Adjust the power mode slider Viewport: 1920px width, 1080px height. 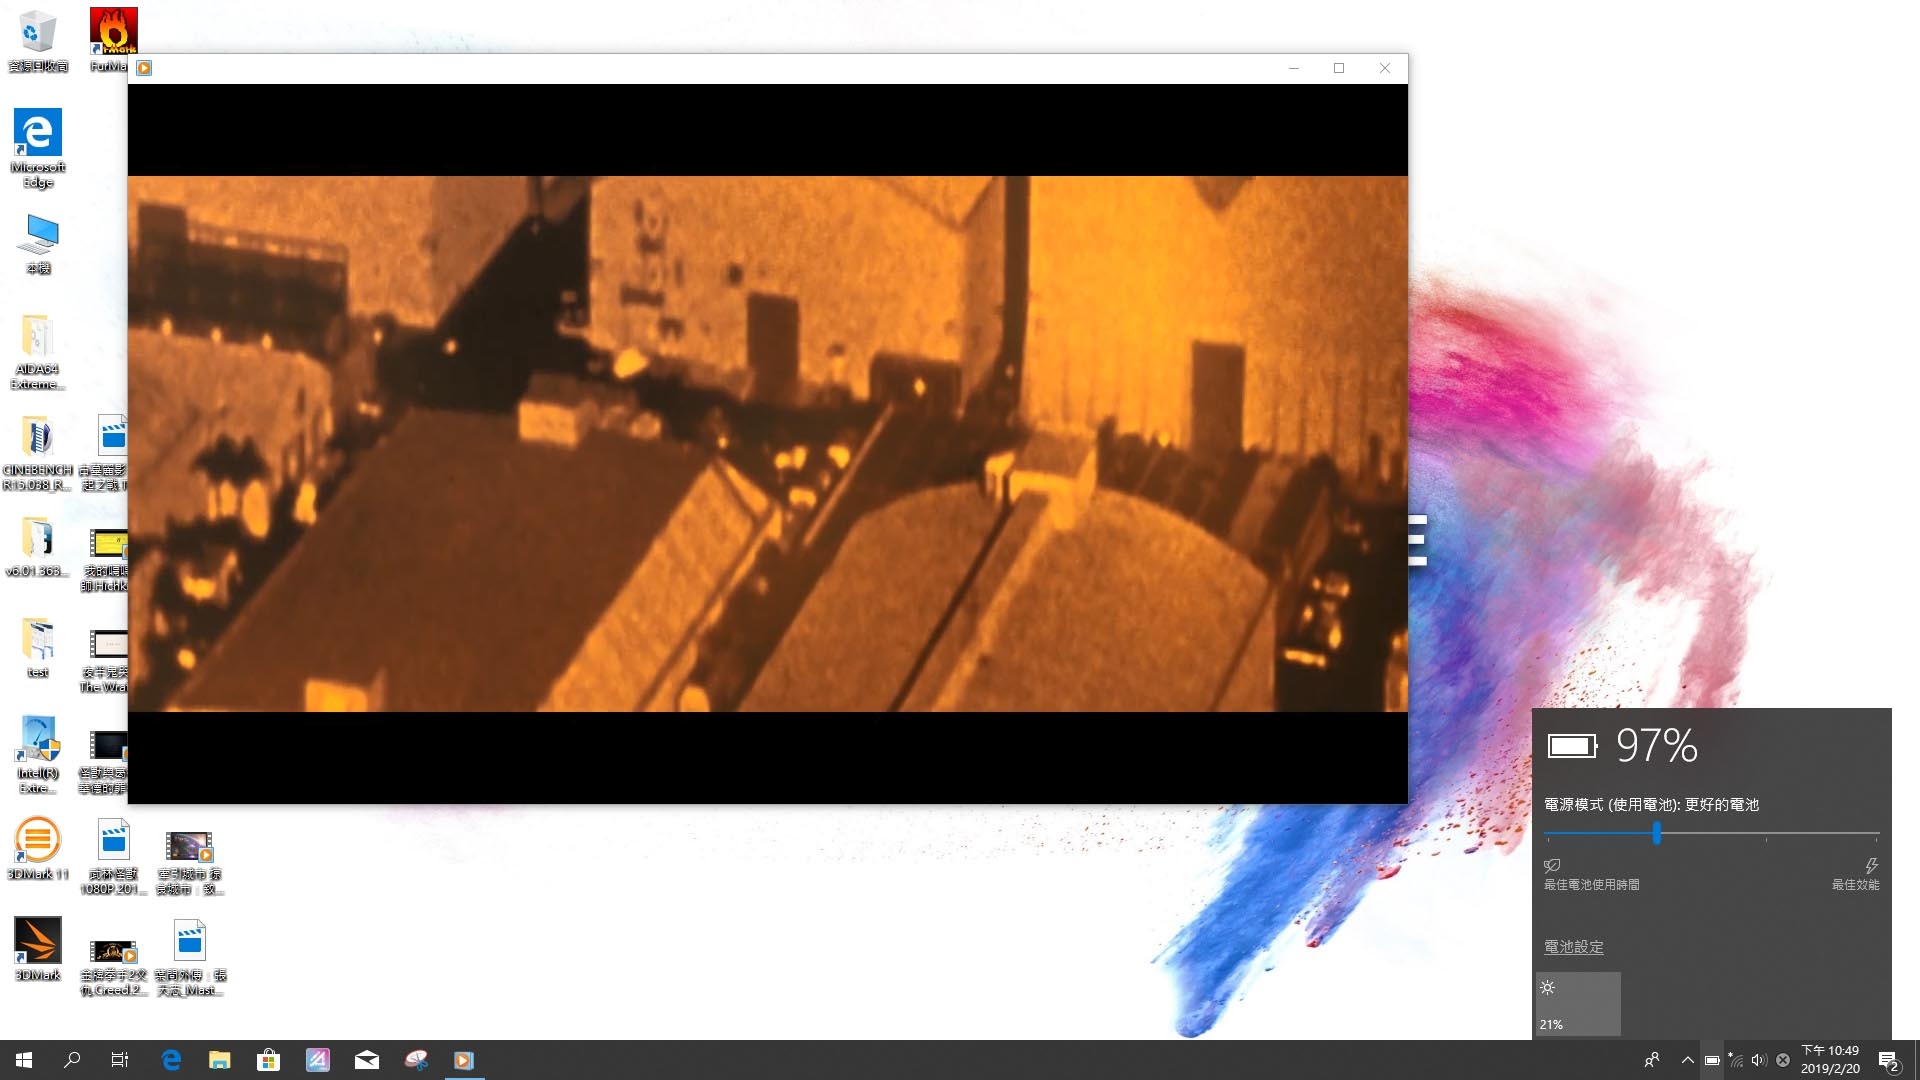[x=1657, y=833]
